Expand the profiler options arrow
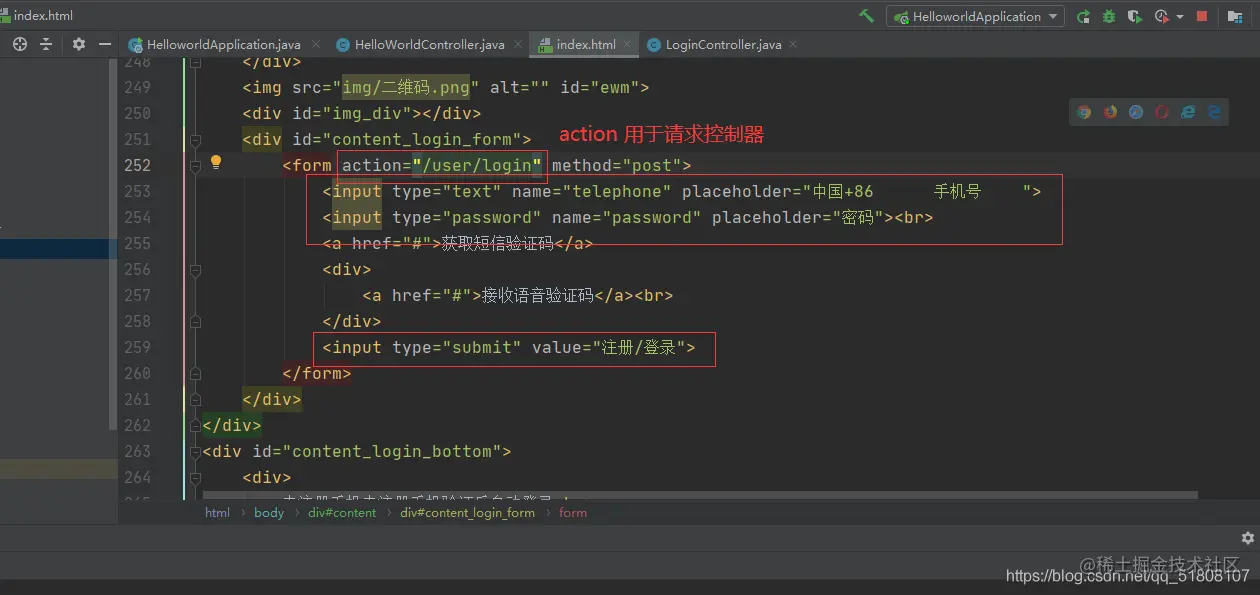 [1180, 17]
